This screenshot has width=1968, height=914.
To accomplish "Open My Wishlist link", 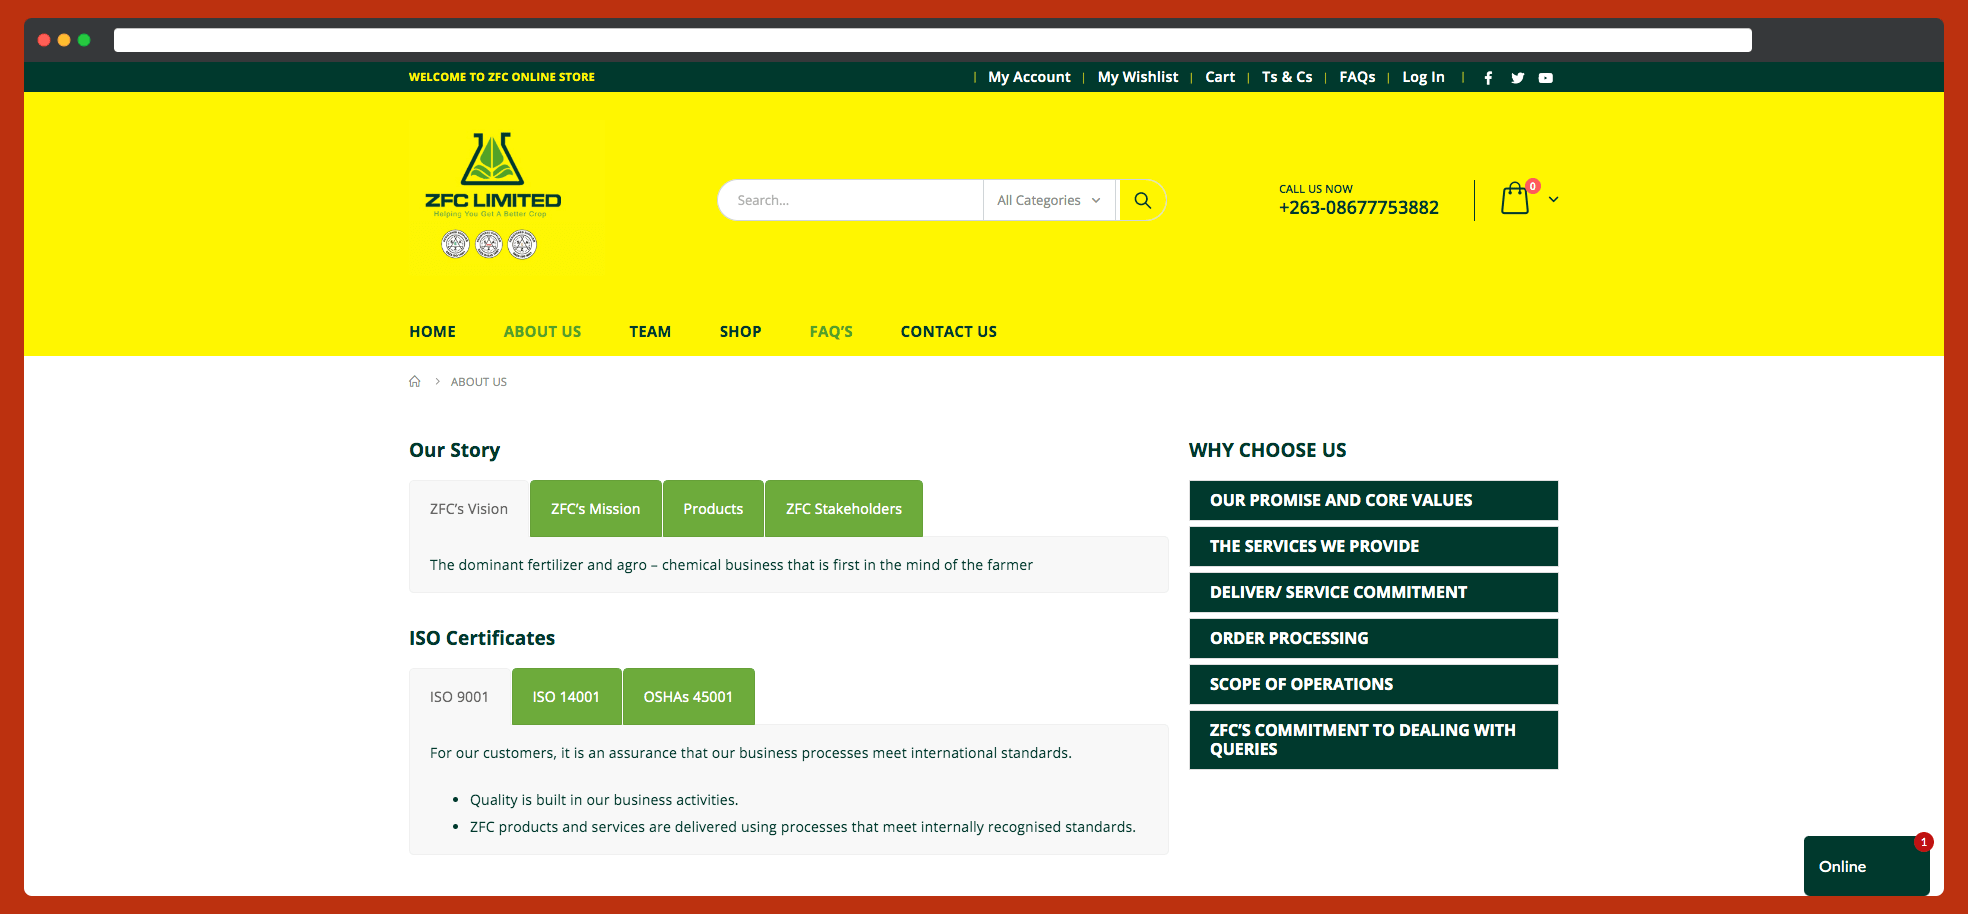I will click(x=1138, y=77).
